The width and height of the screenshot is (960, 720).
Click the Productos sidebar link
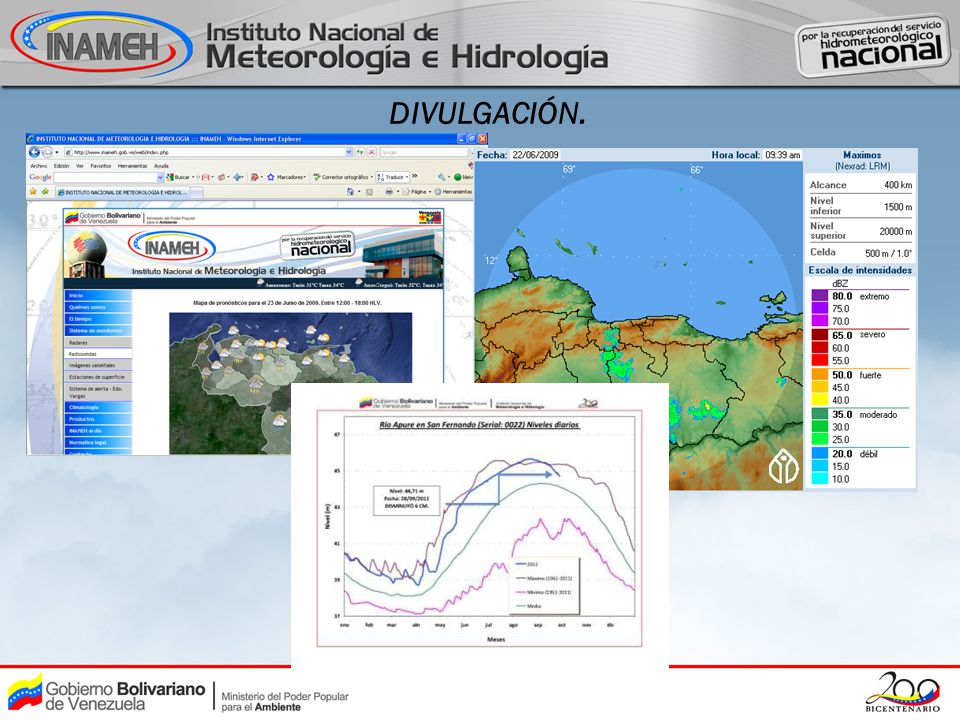tap(98, 419)
